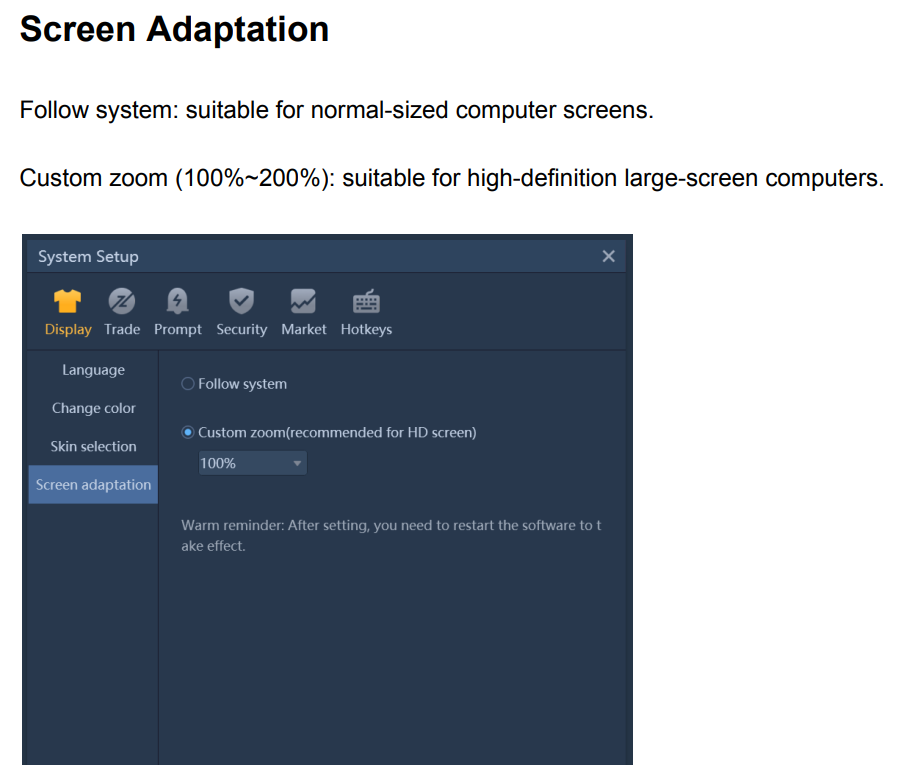Open the 100% zoom dropdown
The height and width of the screenshot is (765, 899).
tap(252, 463)
